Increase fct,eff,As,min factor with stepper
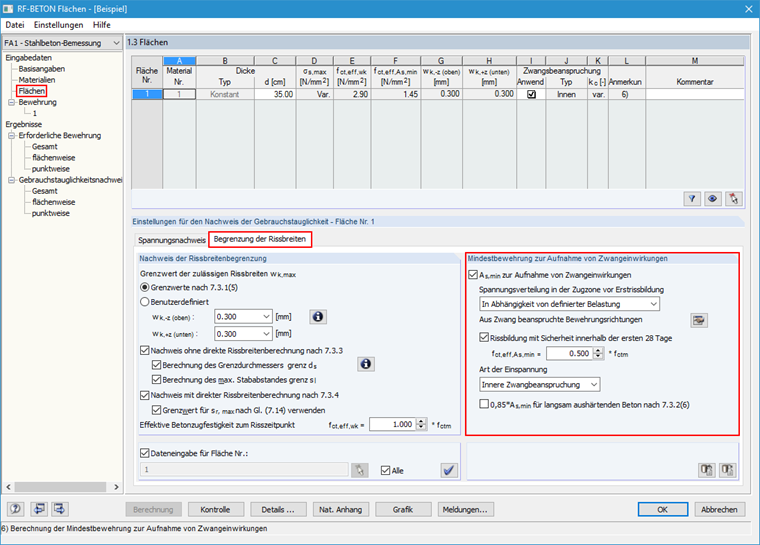 click(x=599, y=351)
